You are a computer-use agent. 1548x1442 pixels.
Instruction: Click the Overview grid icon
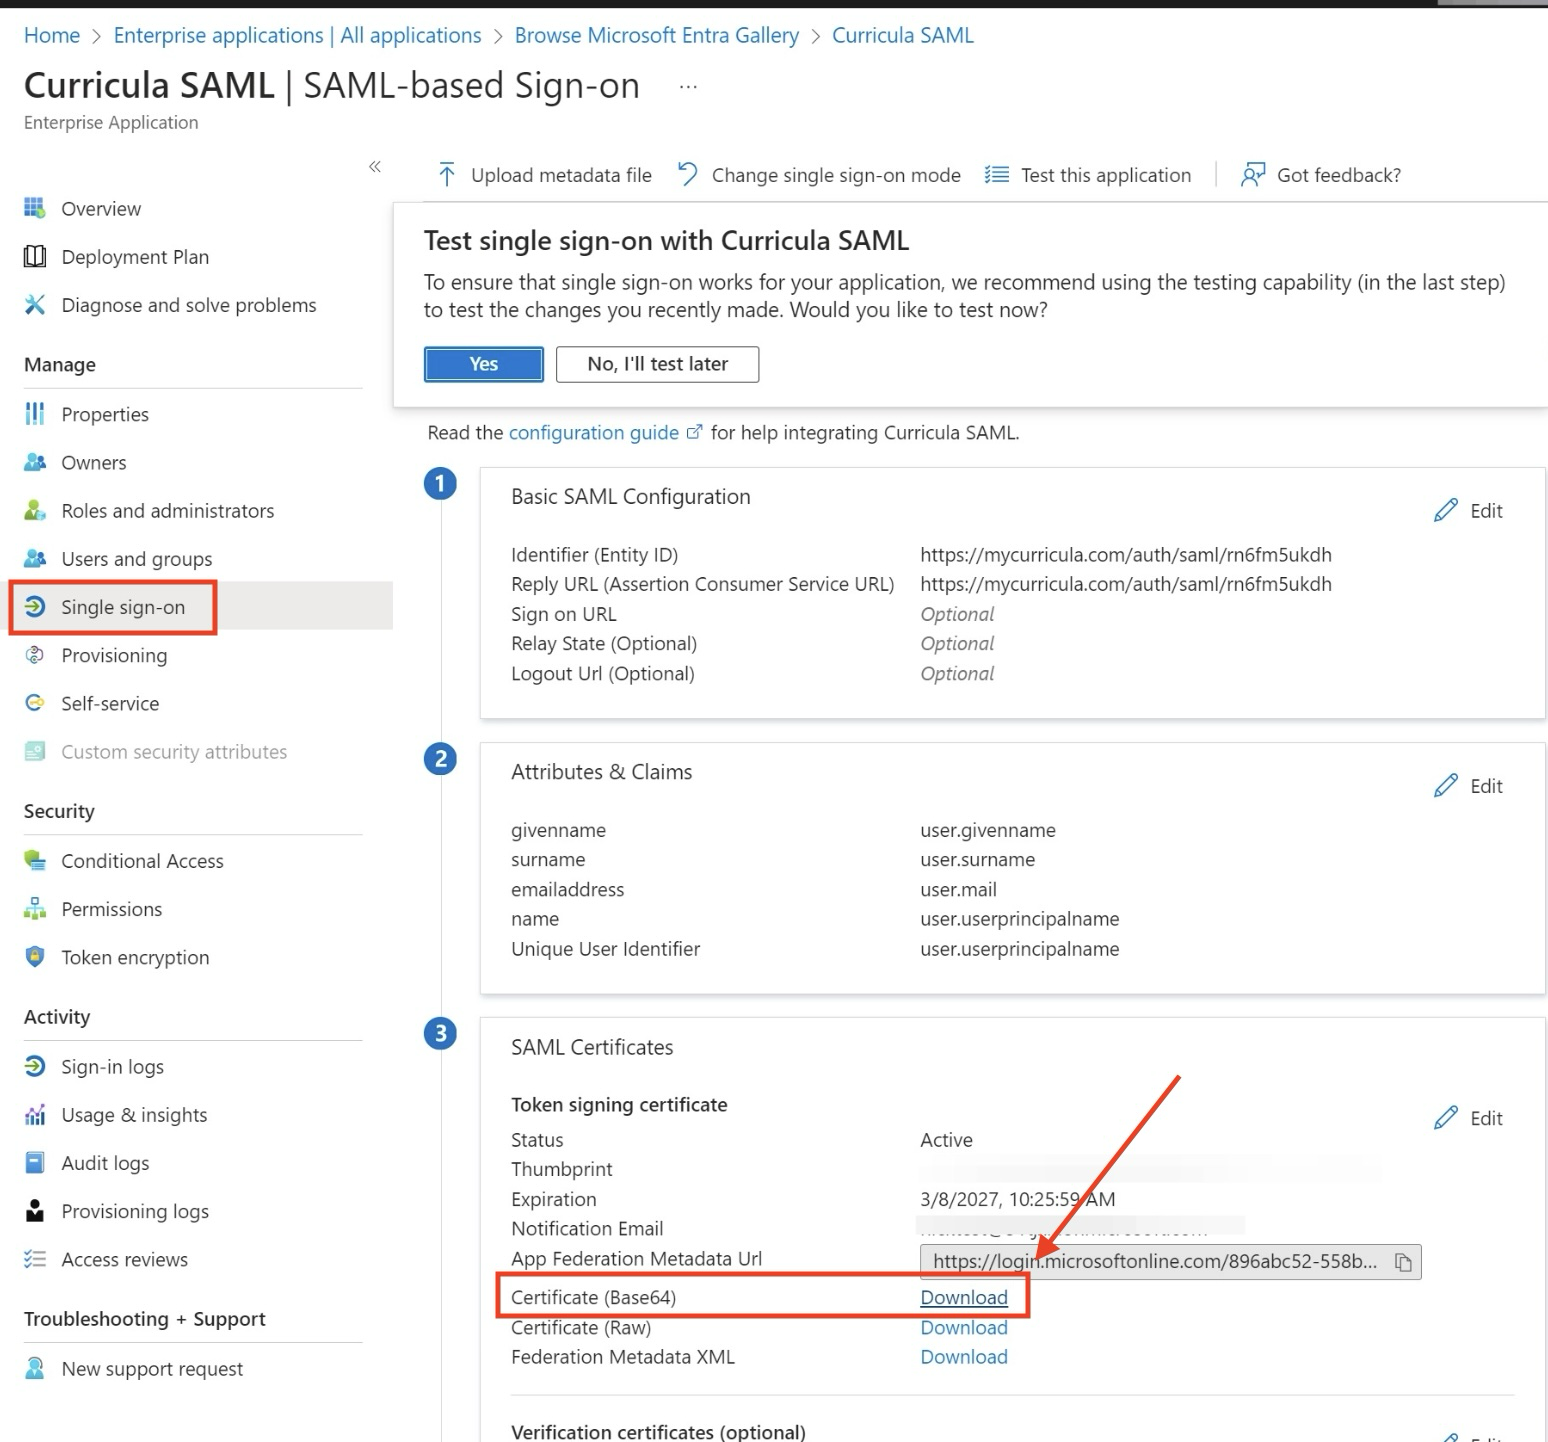[x=35, y=208]
